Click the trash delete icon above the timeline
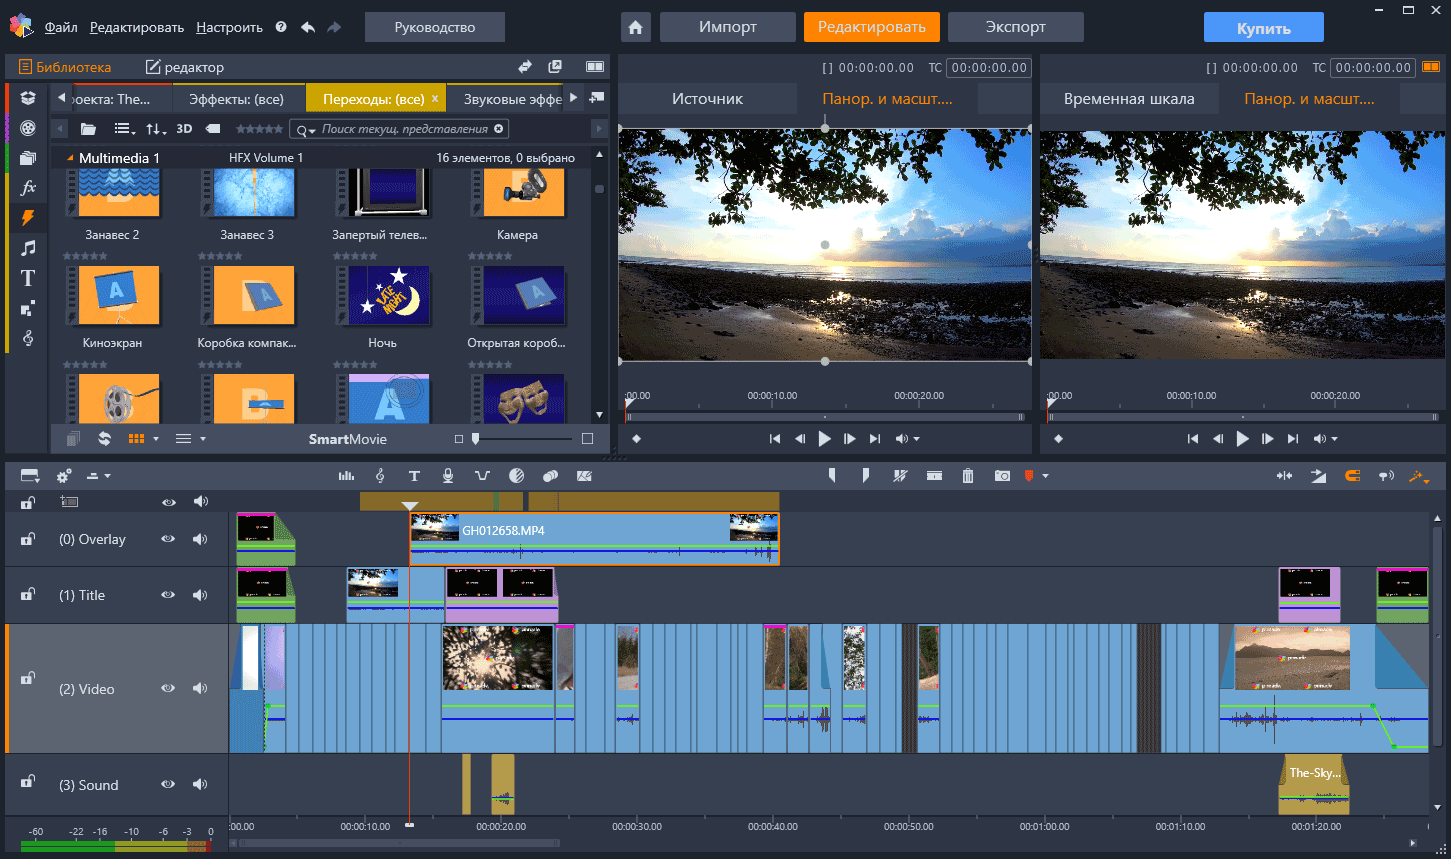The height and width of the screenshot is (859, 1451). pyautogui.click(x=967, y=475)
